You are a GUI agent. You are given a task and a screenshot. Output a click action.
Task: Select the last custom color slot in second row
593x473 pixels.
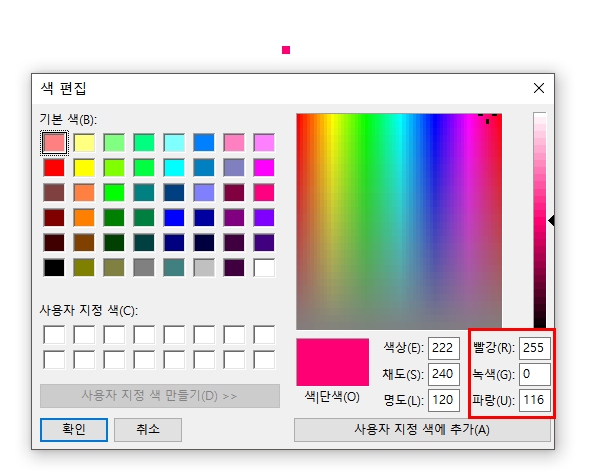pyautogui.click(x=264, y=360)
